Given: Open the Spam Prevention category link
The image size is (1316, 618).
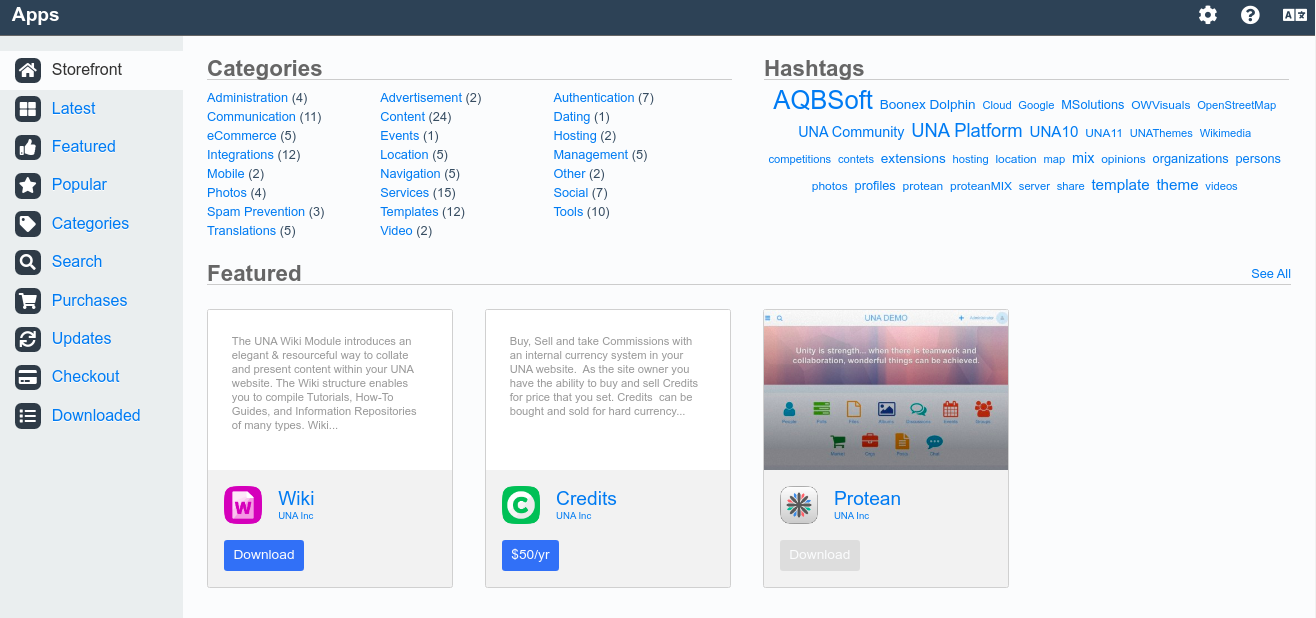Looking at the screenshot, I should [256, 212].
